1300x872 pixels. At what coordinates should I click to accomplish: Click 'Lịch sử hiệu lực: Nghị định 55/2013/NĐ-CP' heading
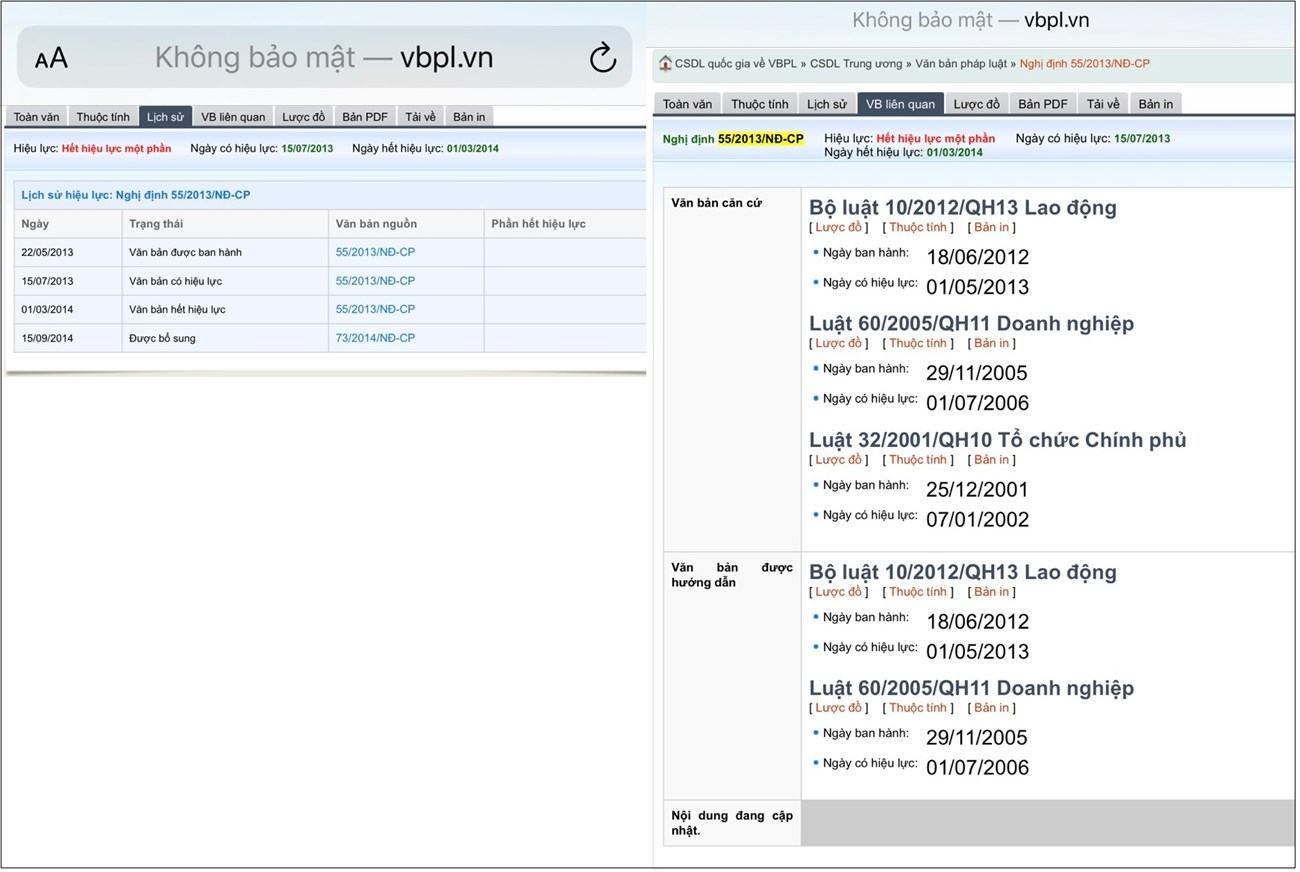136,195
